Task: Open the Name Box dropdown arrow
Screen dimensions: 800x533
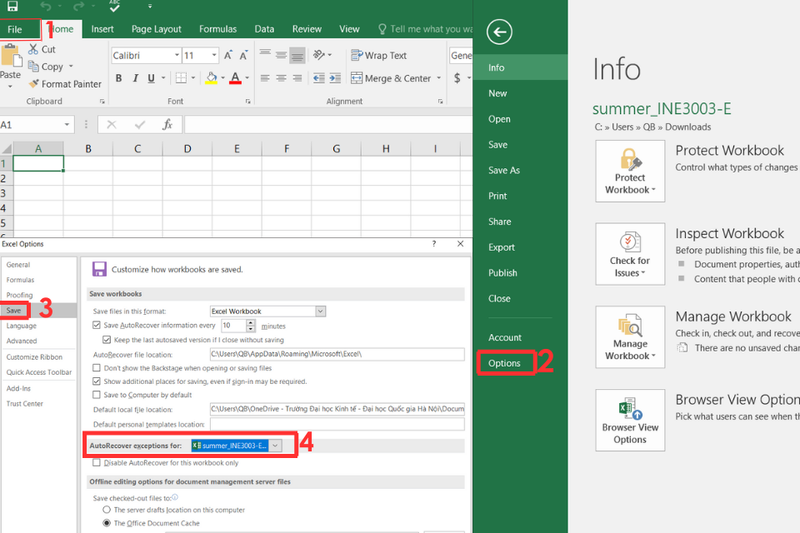Action: [x=67, y=124]
